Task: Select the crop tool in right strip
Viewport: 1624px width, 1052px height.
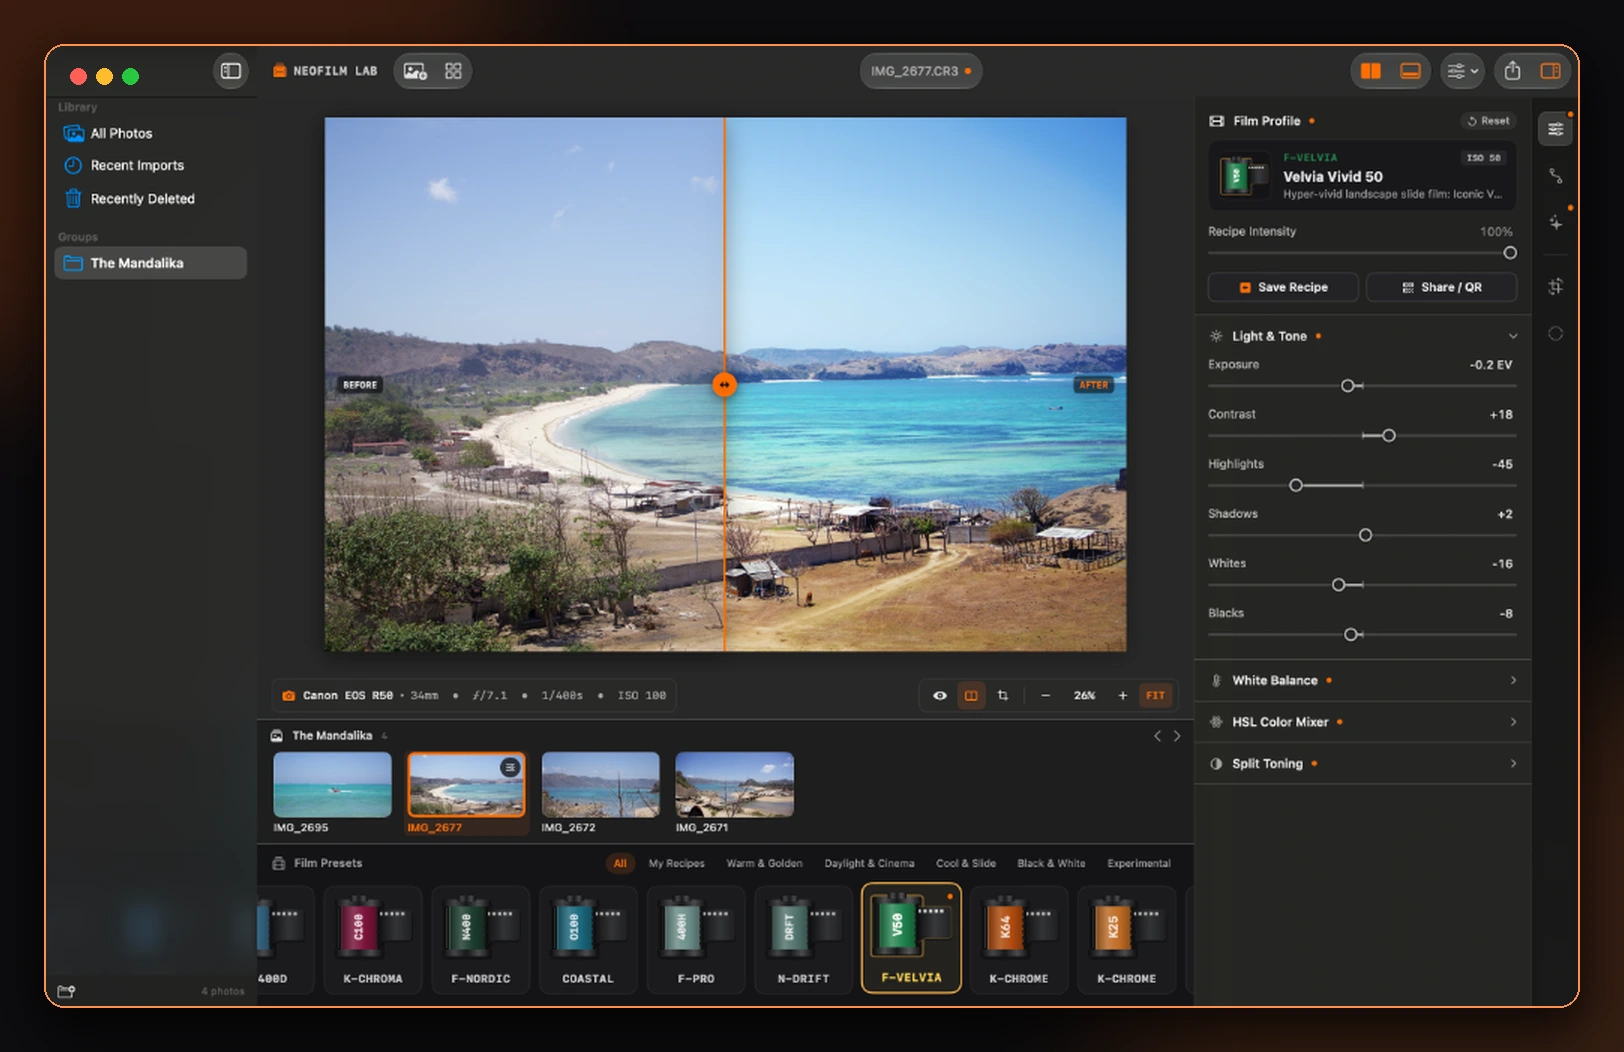Action: point(1555,287)
